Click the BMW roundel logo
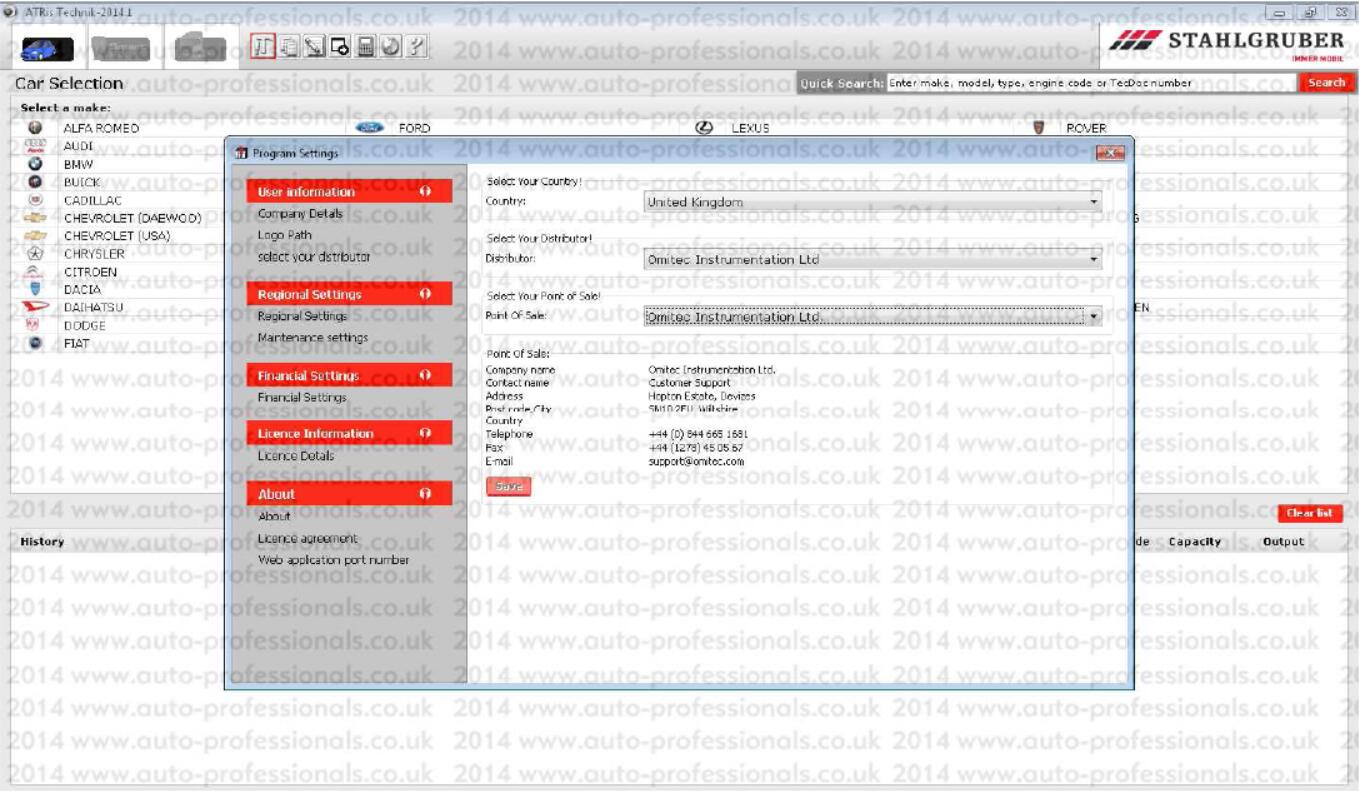The width and height of the screenshot is (1364, 791). click(x=35, y=164)
